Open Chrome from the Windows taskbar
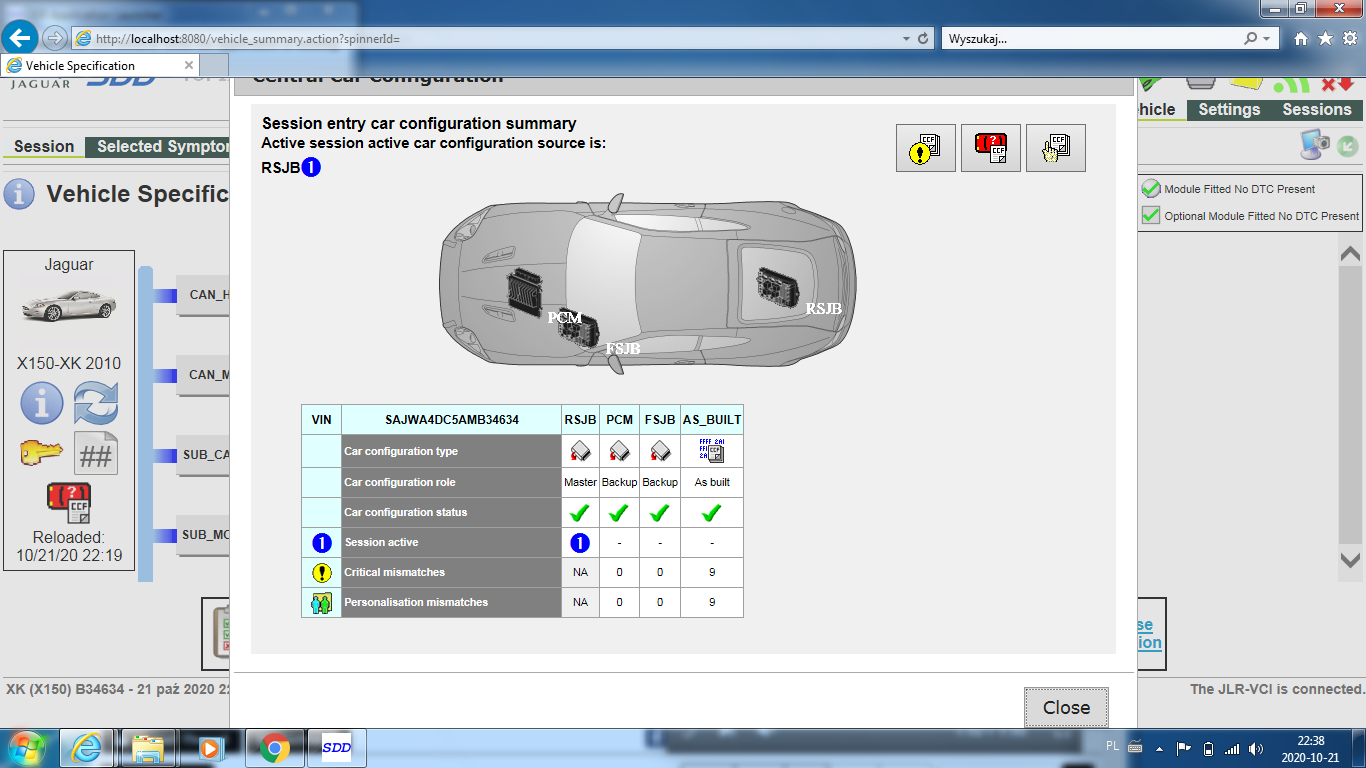Screen dimensions: 1366x768 275,747
